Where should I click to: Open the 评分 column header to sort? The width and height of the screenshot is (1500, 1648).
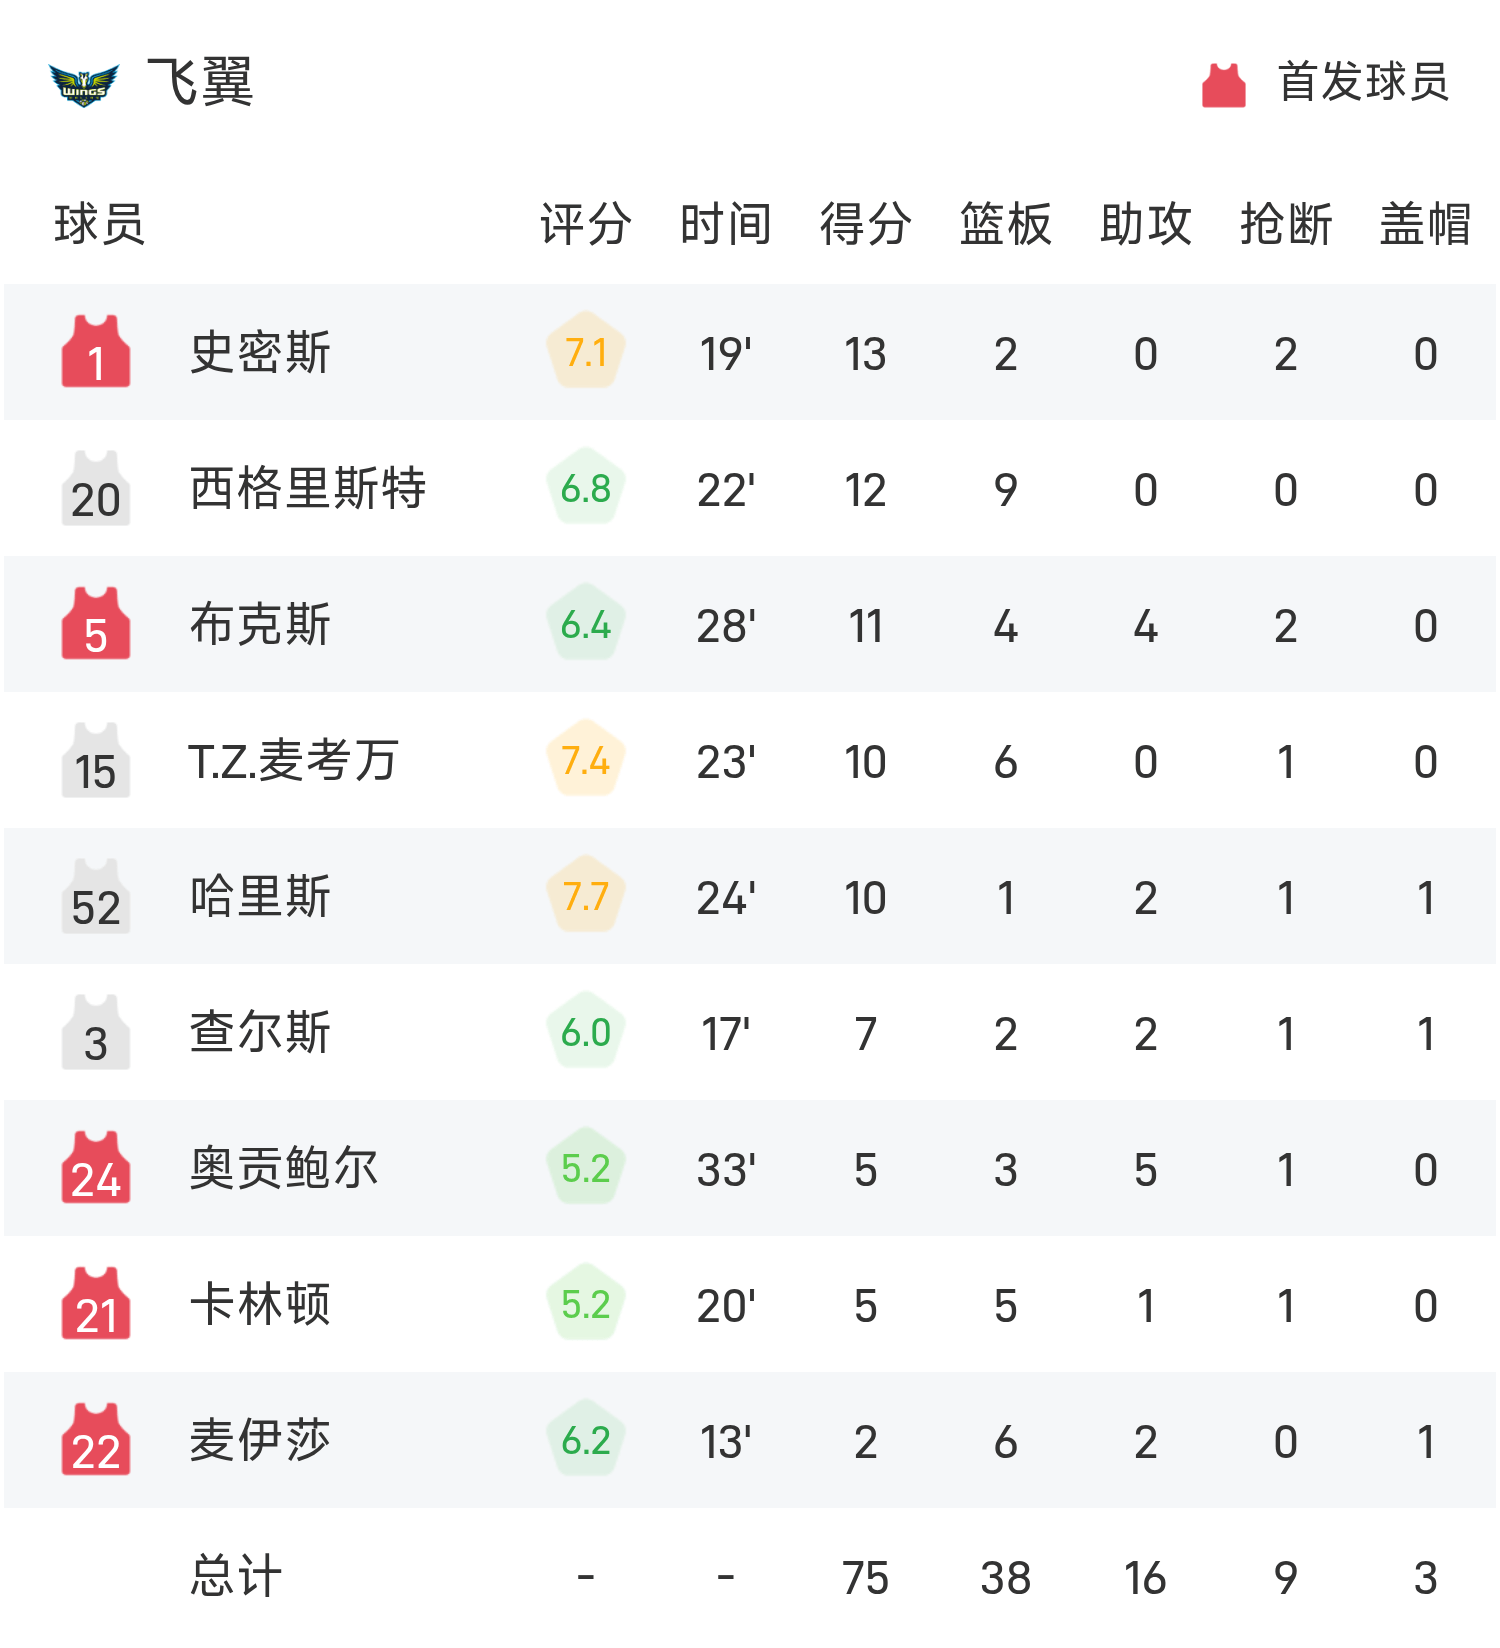click(x=583, y=226)
